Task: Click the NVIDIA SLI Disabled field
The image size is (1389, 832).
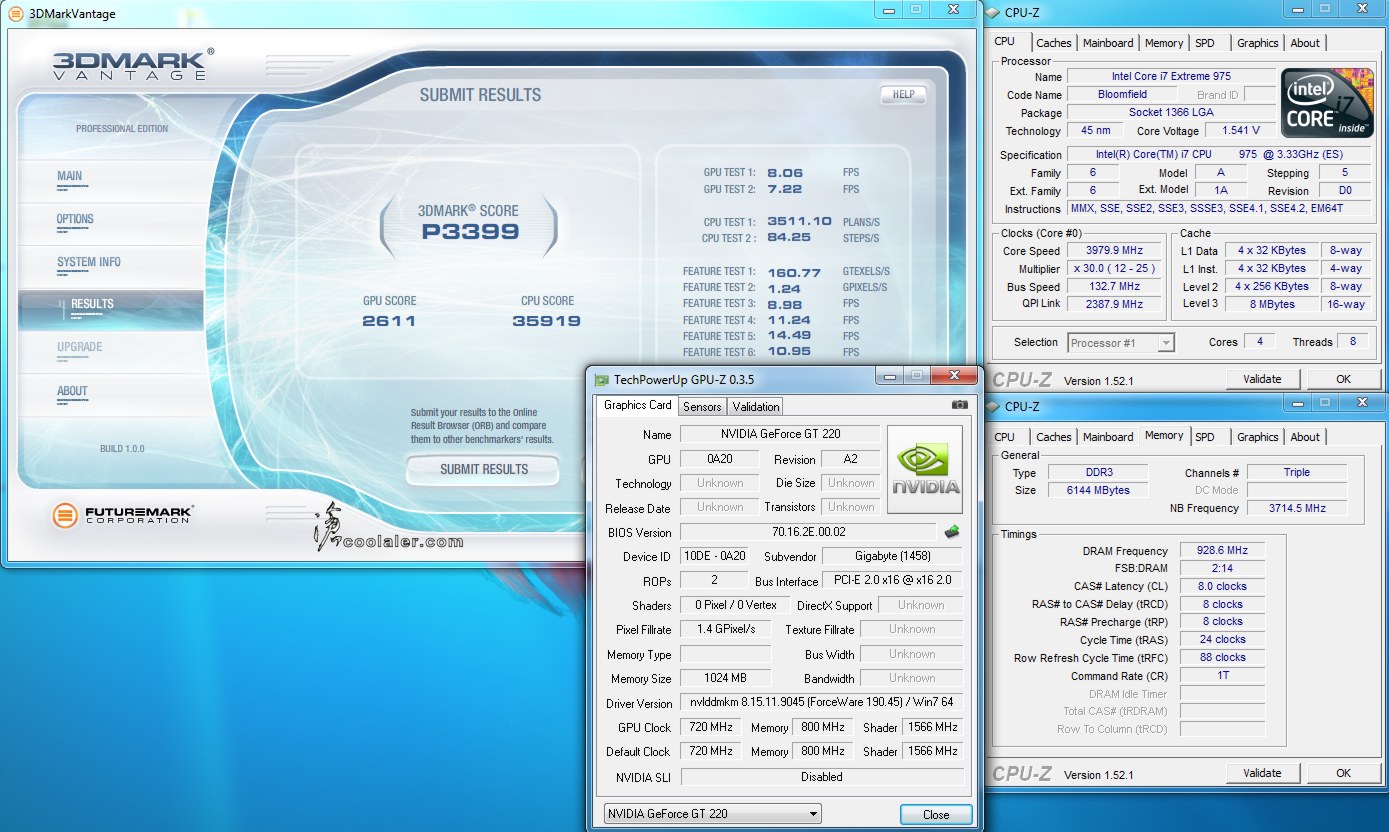Action: tap(822, 776)
